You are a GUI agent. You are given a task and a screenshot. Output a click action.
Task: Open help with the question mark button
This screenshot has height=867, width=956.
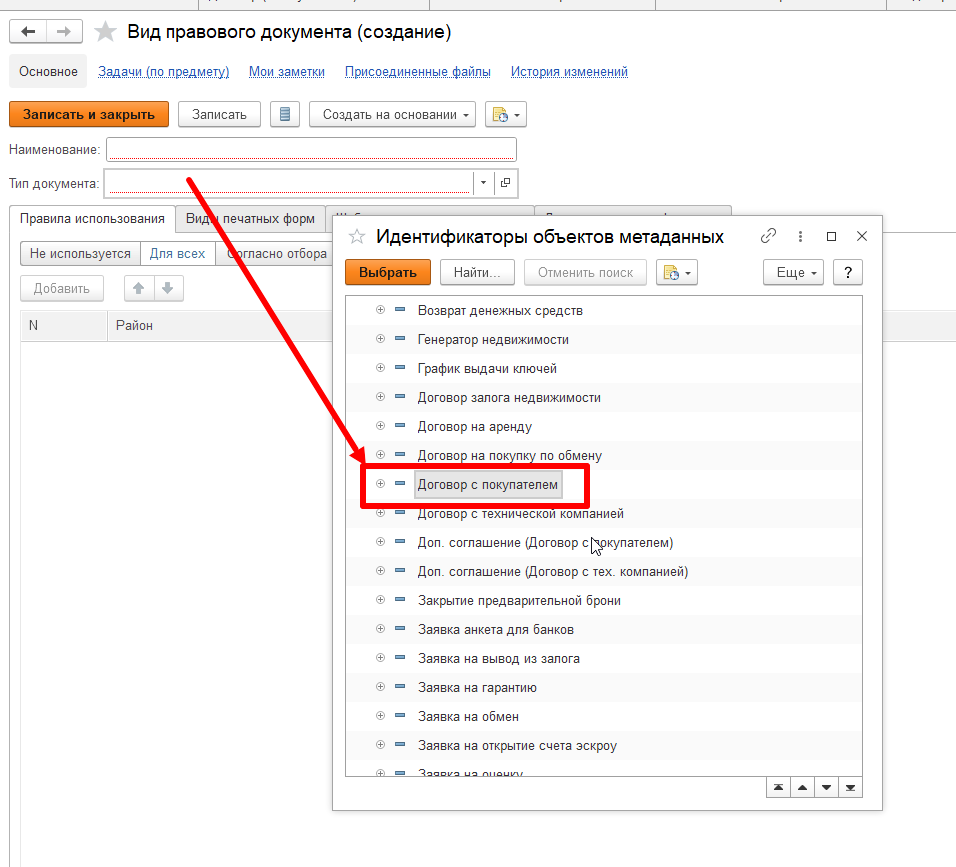coord(847,272)
